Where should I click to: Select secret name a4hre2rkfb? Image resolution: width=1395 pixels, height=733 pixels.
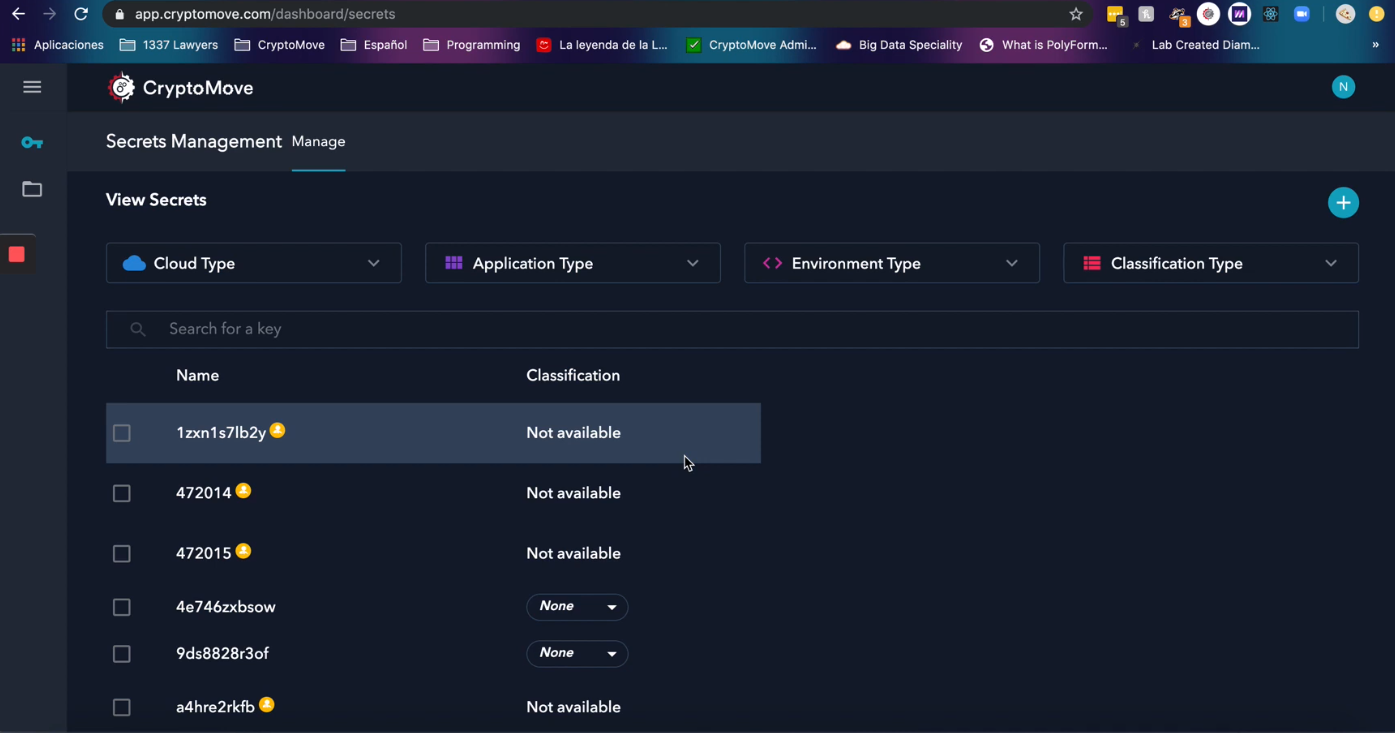(215, 707)
